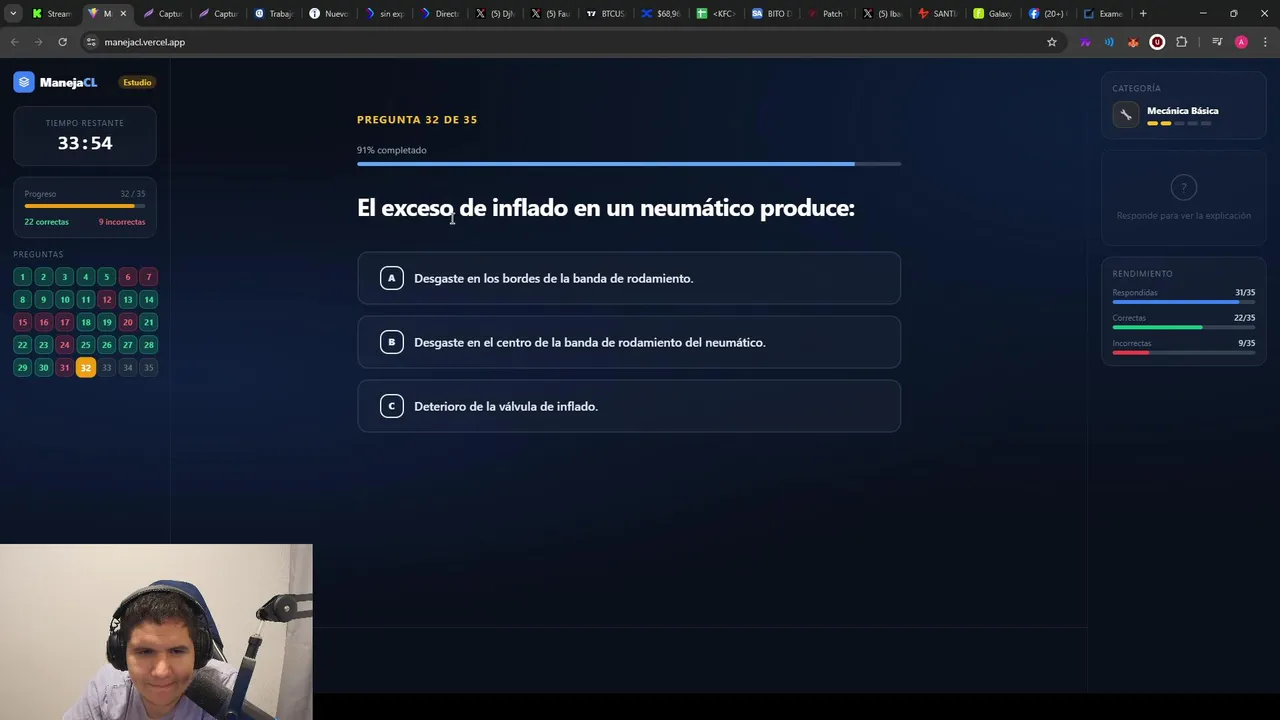Image resolution: width=1280 pixels, height=720 pixels.
Task: Open the media controls icon
Action: pos(1217,42)
